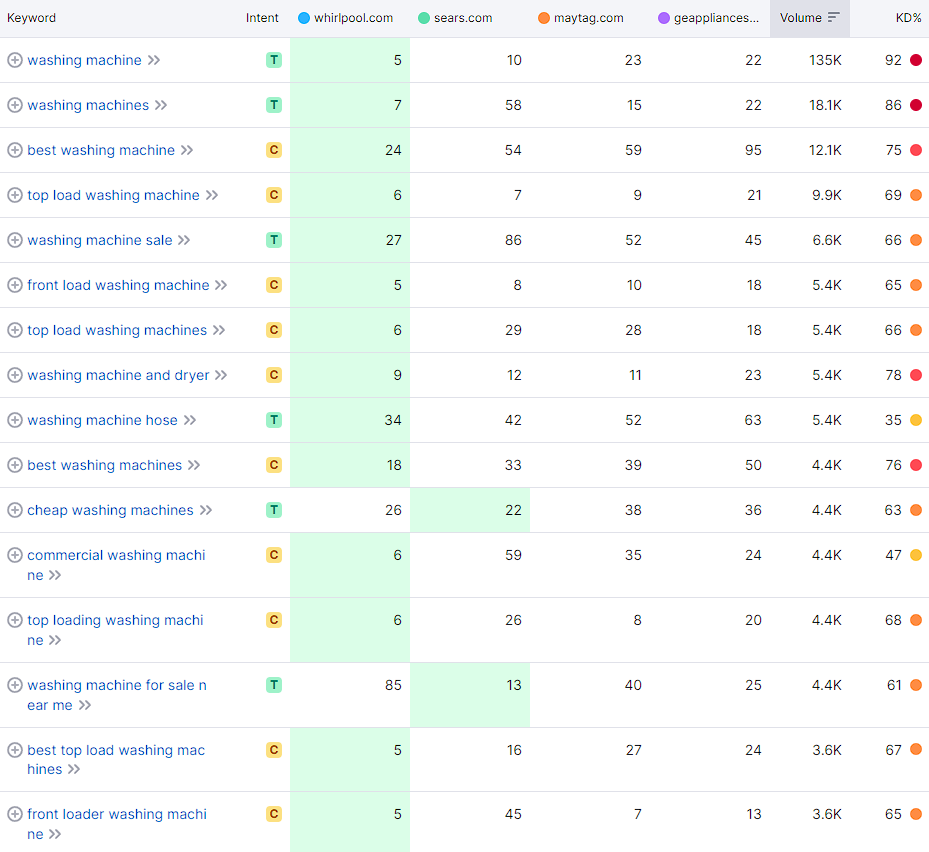Sort by the whirlpool.com column header
Image resolution: width=929 pixels, height=852 pixels.
click(352, 18)
